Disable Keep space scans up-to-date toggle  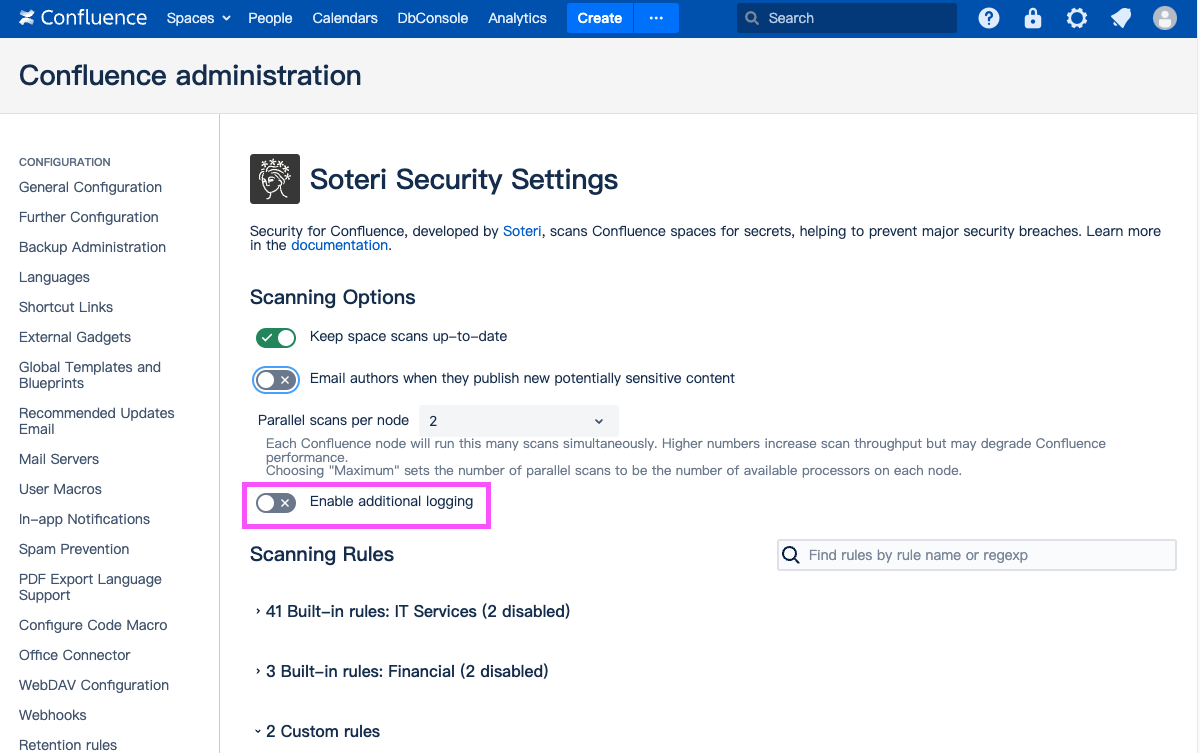tap(276, 338)
